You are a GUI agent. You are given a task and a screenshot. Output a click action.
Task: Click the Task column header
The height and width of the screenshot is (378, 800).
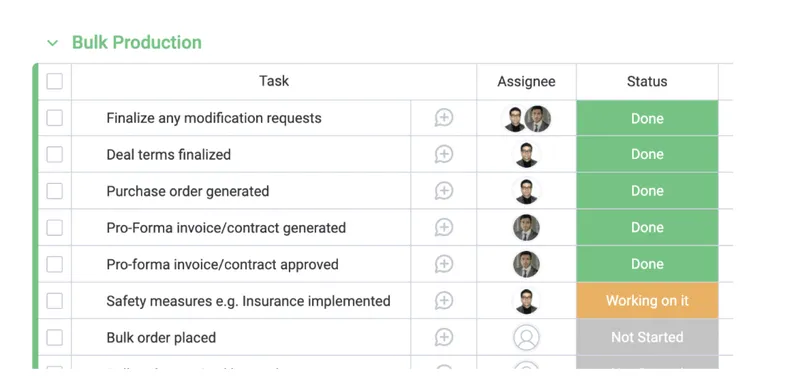pos(274,81)
